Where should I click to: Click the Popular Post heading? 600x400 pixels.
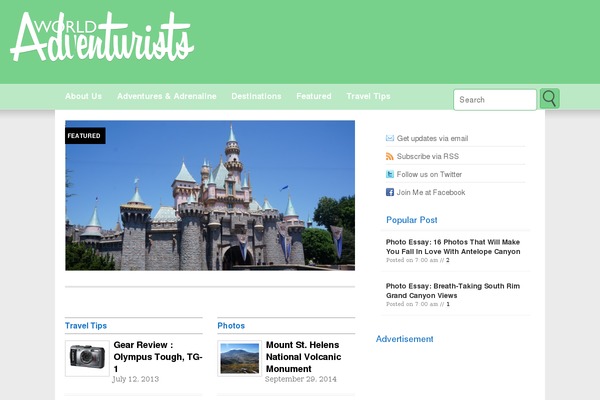(412, 220)
